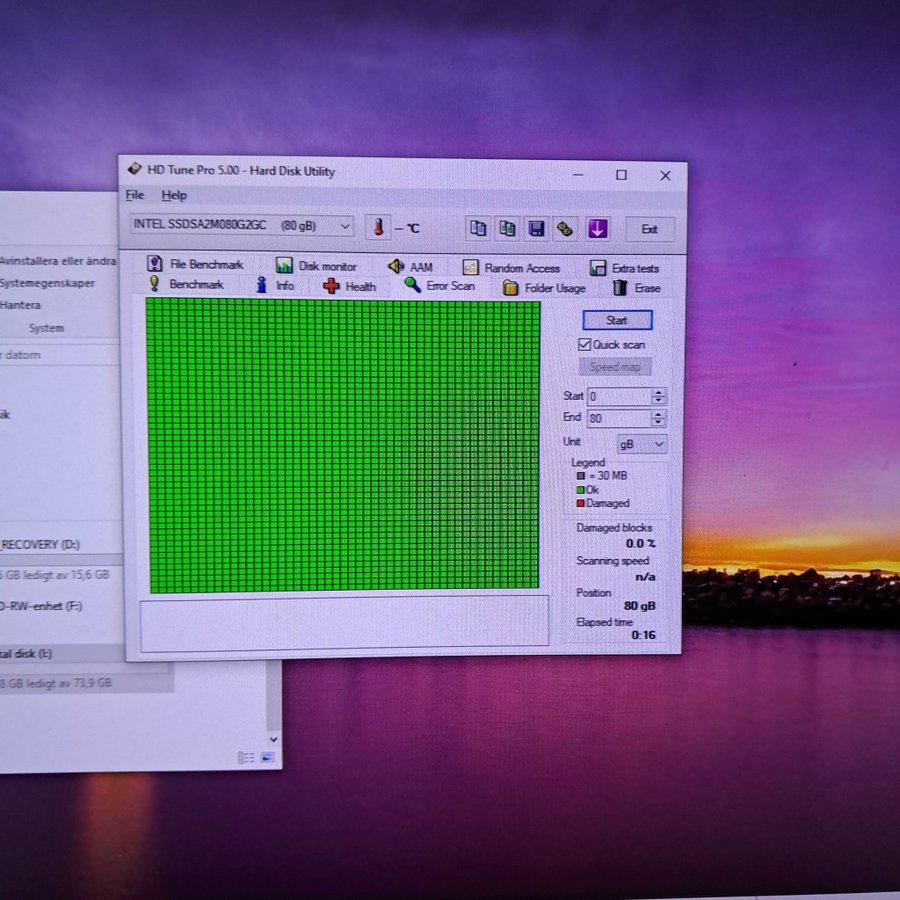Click the Exit button
Image resolution: width=900 pixels, height=900 pixels.
tap(650, 230)
